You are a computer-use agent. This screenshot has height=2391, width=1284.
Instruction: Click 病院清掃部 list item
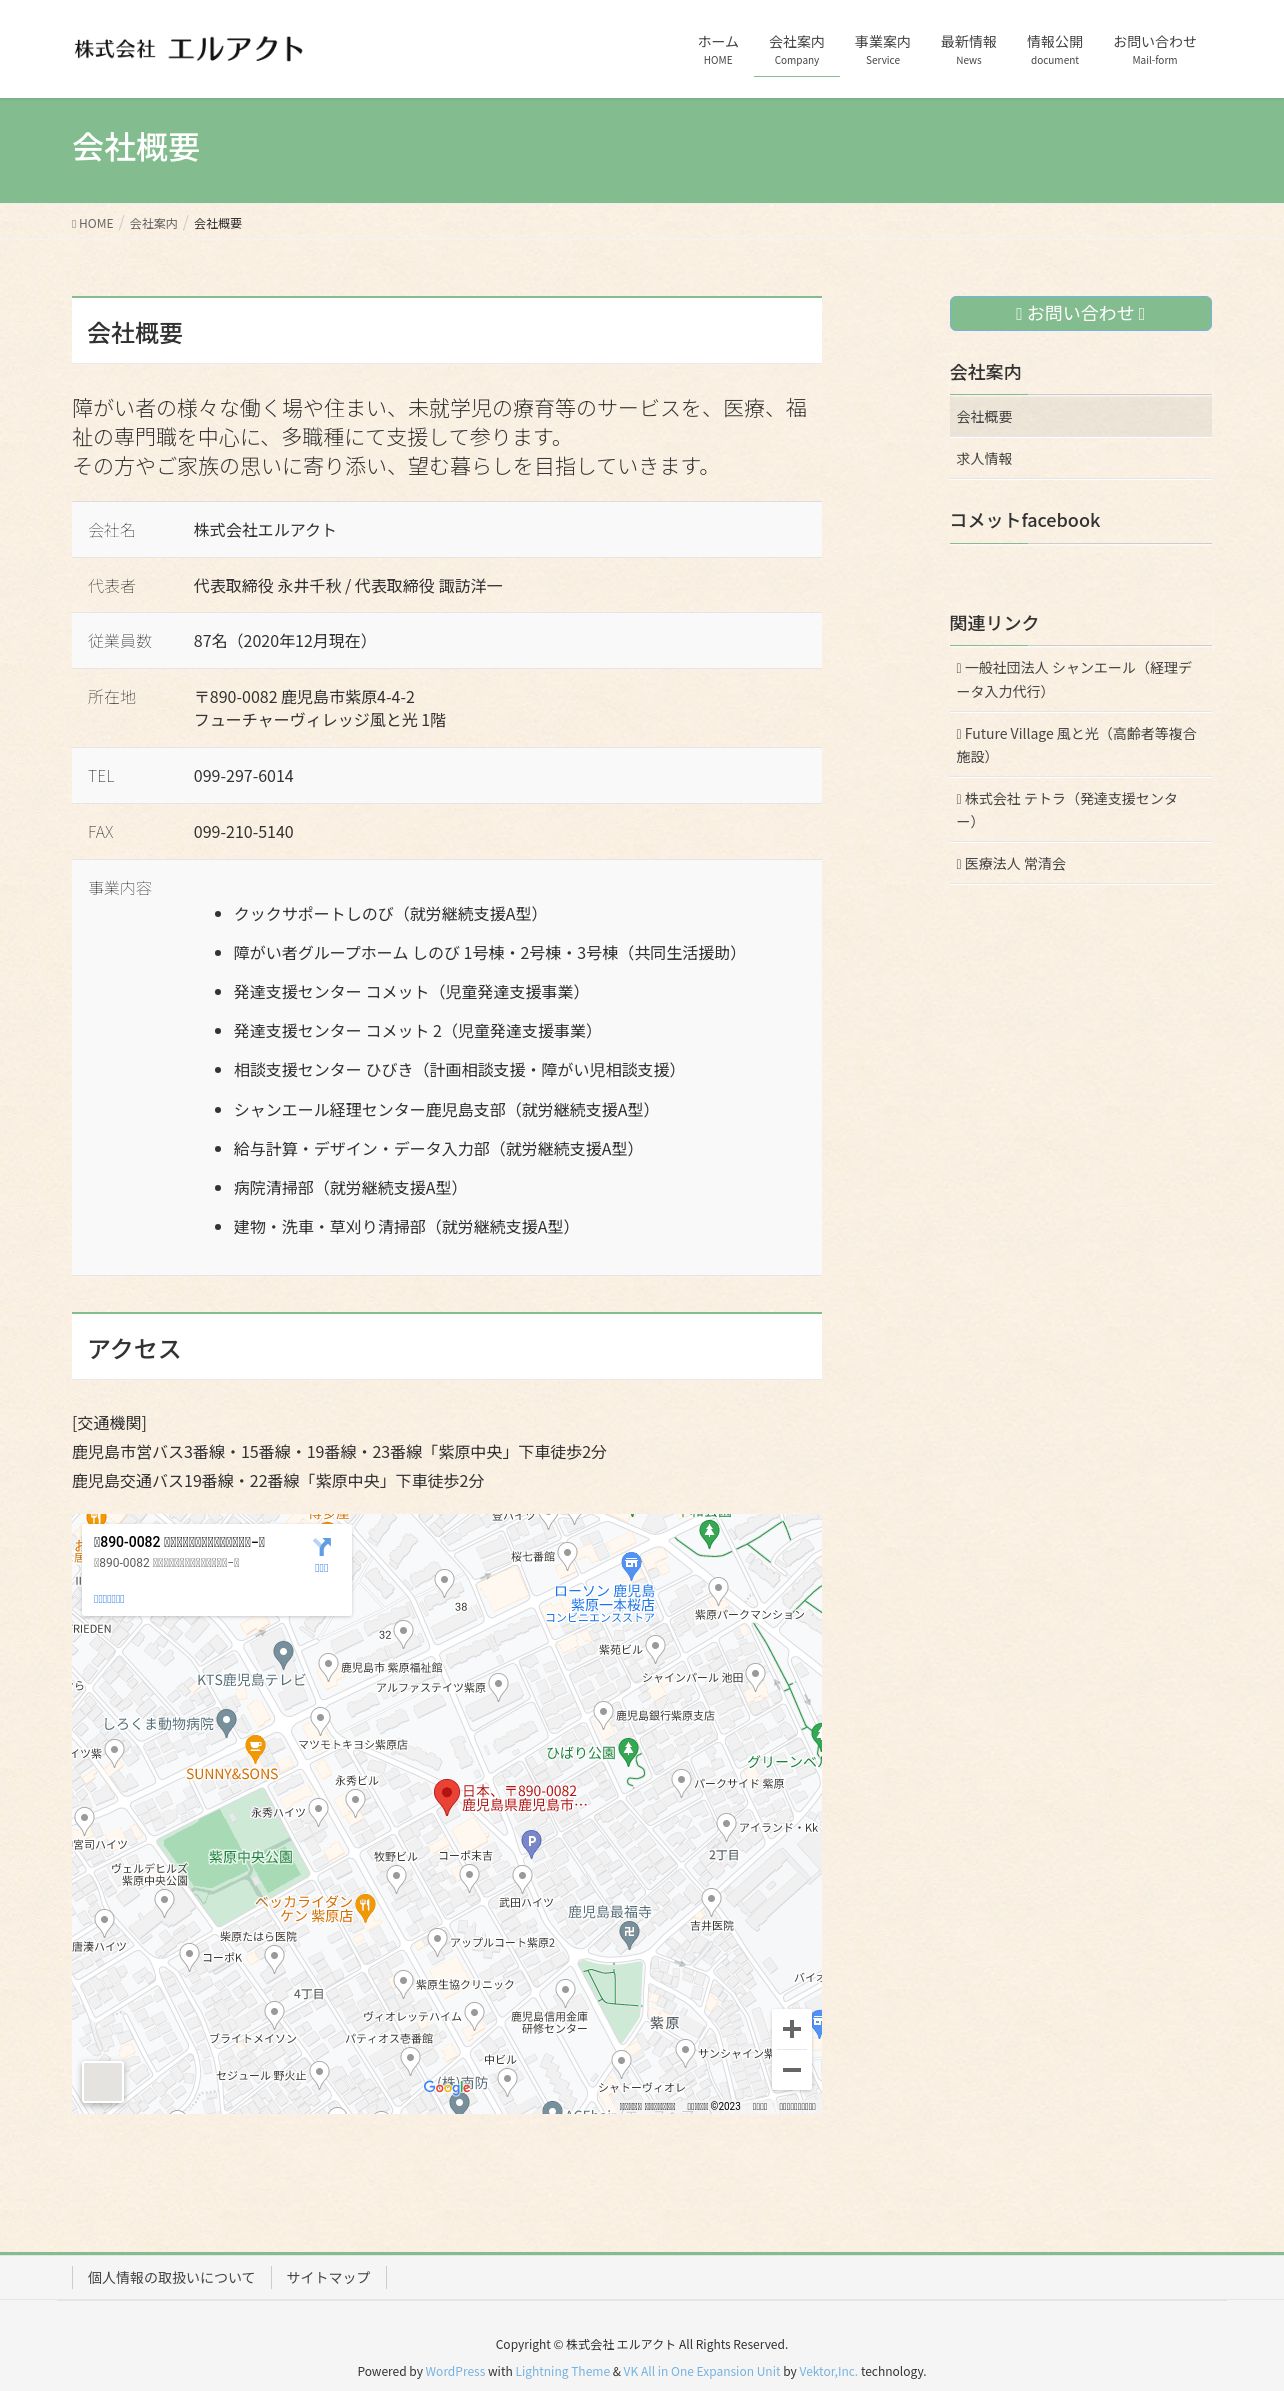pyautogui.click(x=349, y=1188)
